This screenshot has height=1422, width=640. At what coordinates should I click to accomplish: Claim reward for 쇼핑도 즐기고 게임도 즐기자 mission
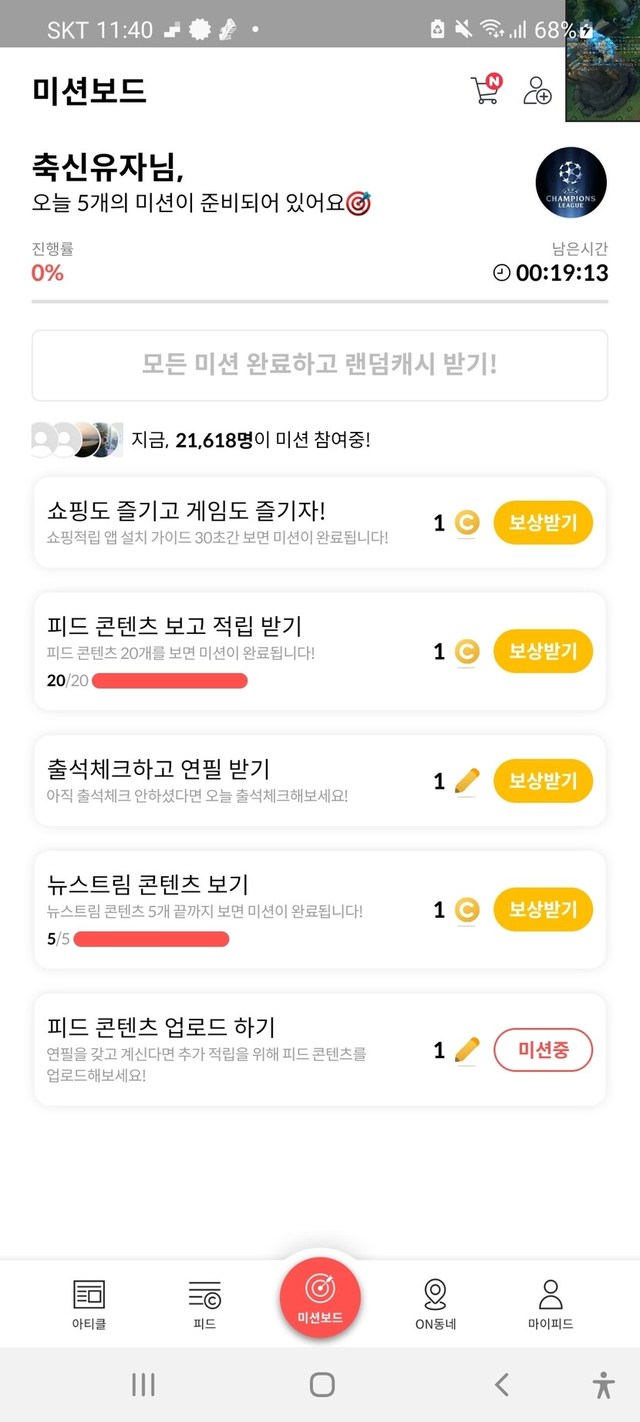point(543,523)
